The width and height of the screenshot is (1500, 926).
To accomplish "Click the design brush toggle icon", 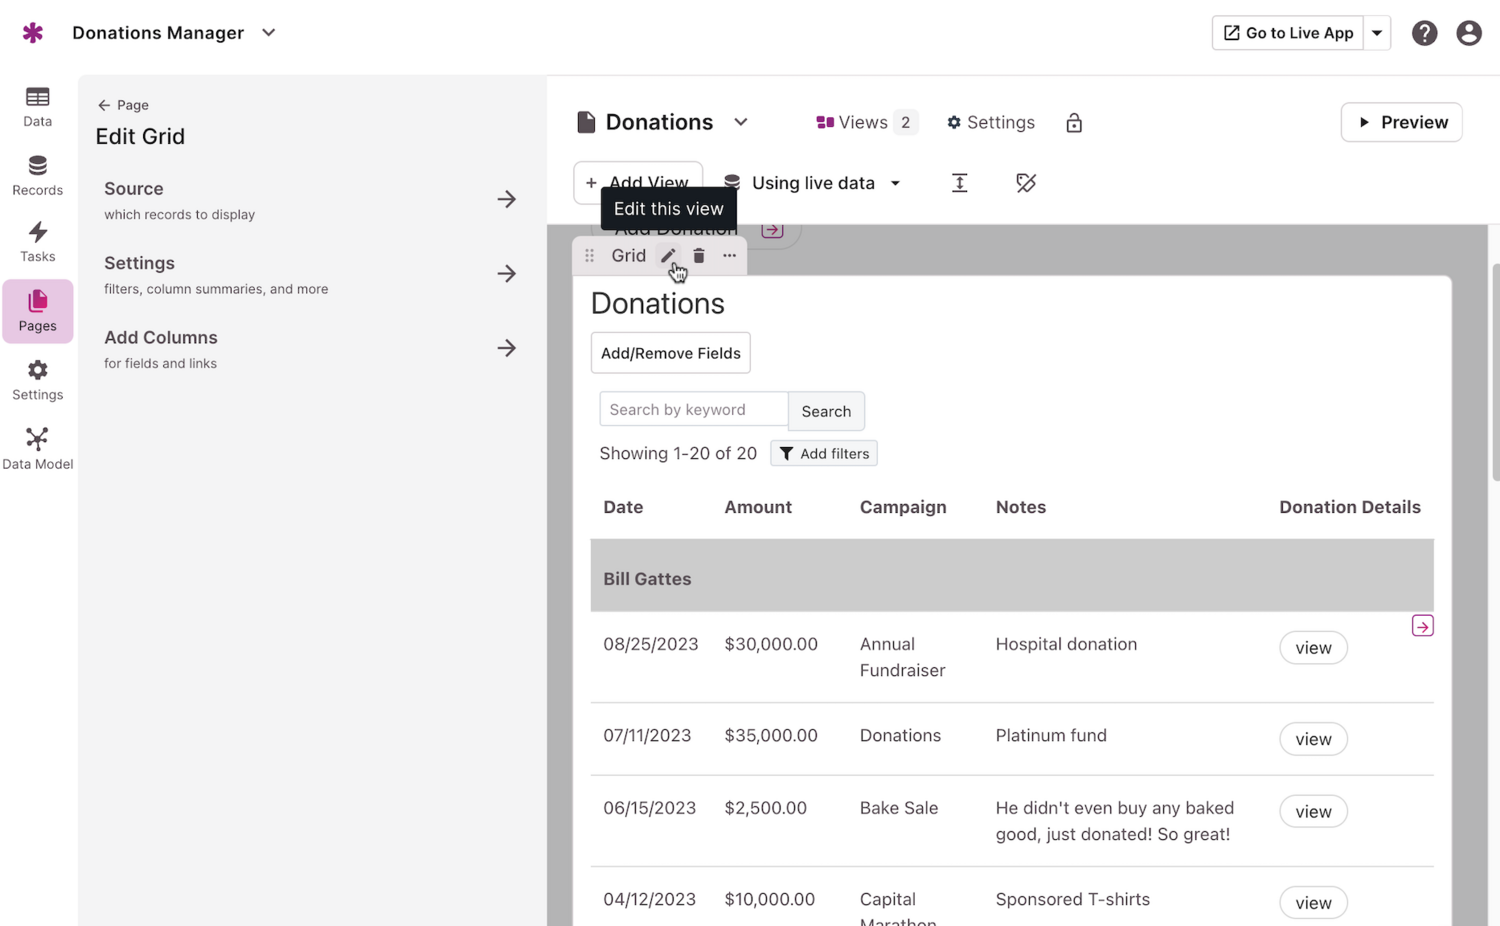I will (1026, 183).
